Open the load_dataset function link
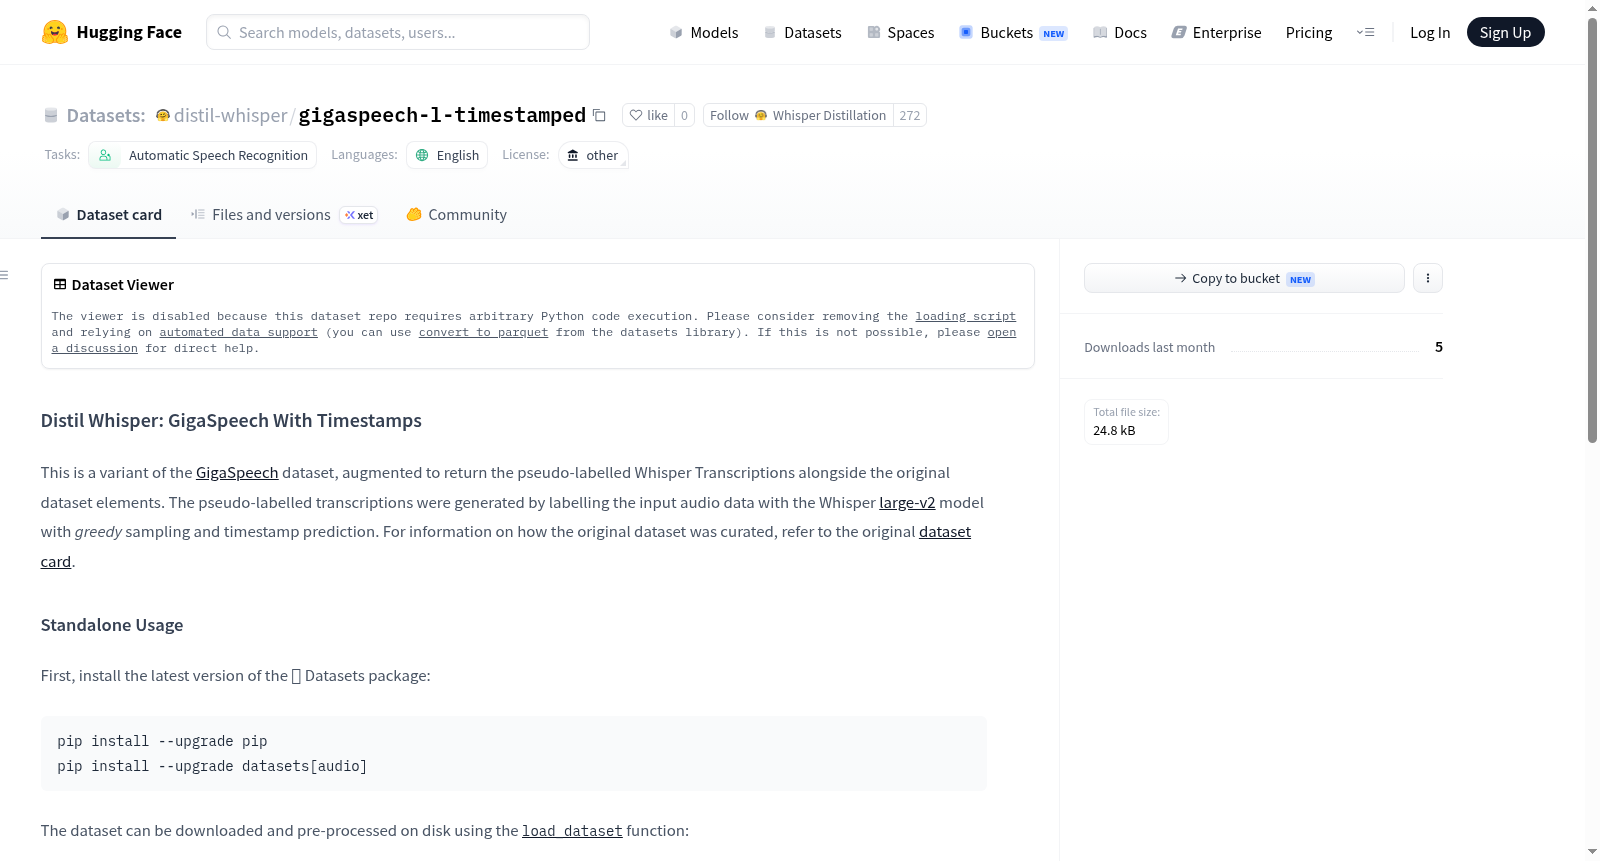 click(572, 831)
